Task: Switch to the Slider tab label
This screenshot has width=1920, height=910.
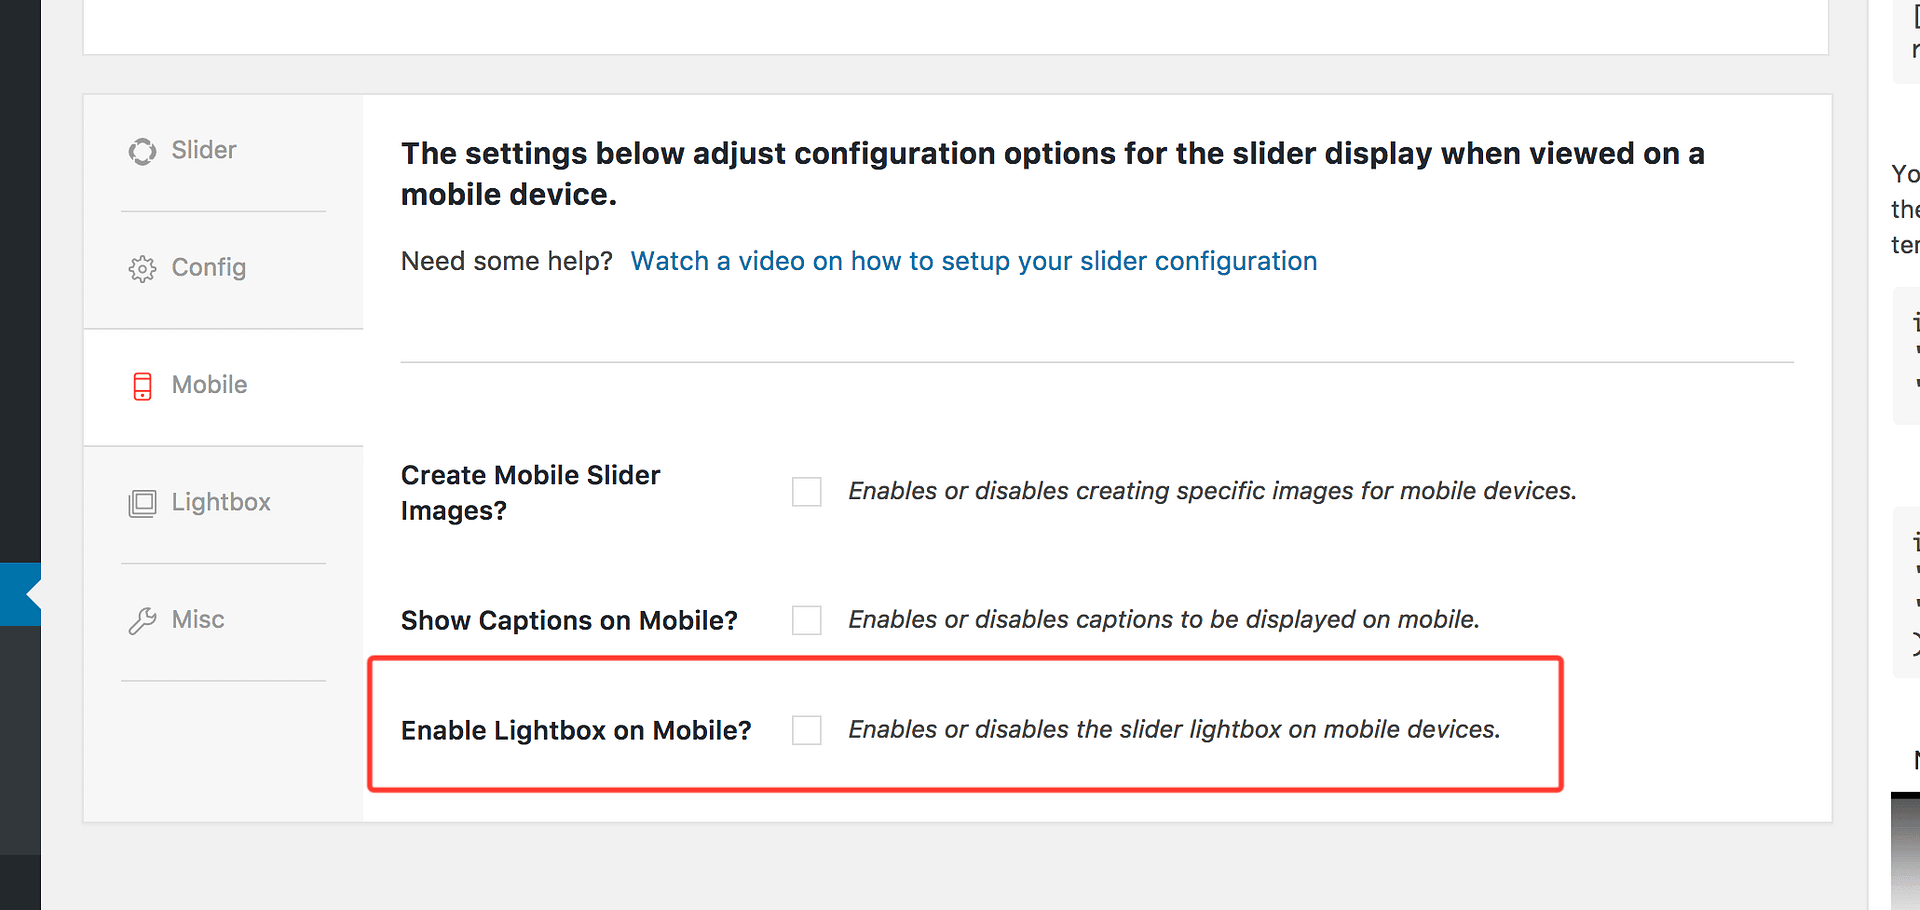Action: tap(204, 150)
